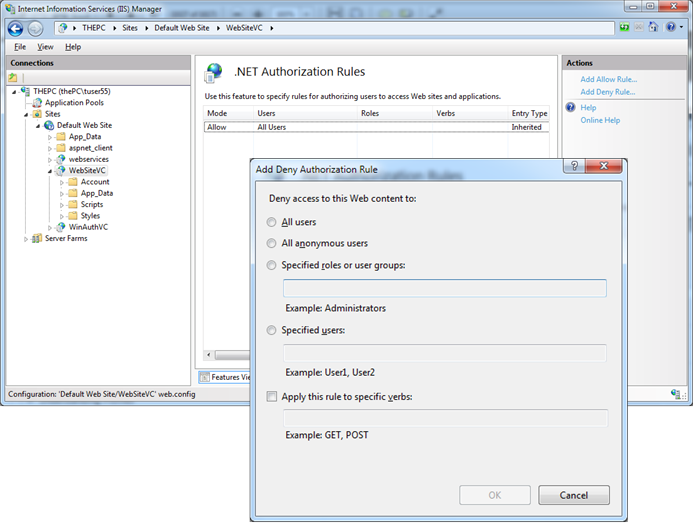Click the webservices application icon
Image resolution: width=694 pixels, height=523 pixels.
[61, 159]
